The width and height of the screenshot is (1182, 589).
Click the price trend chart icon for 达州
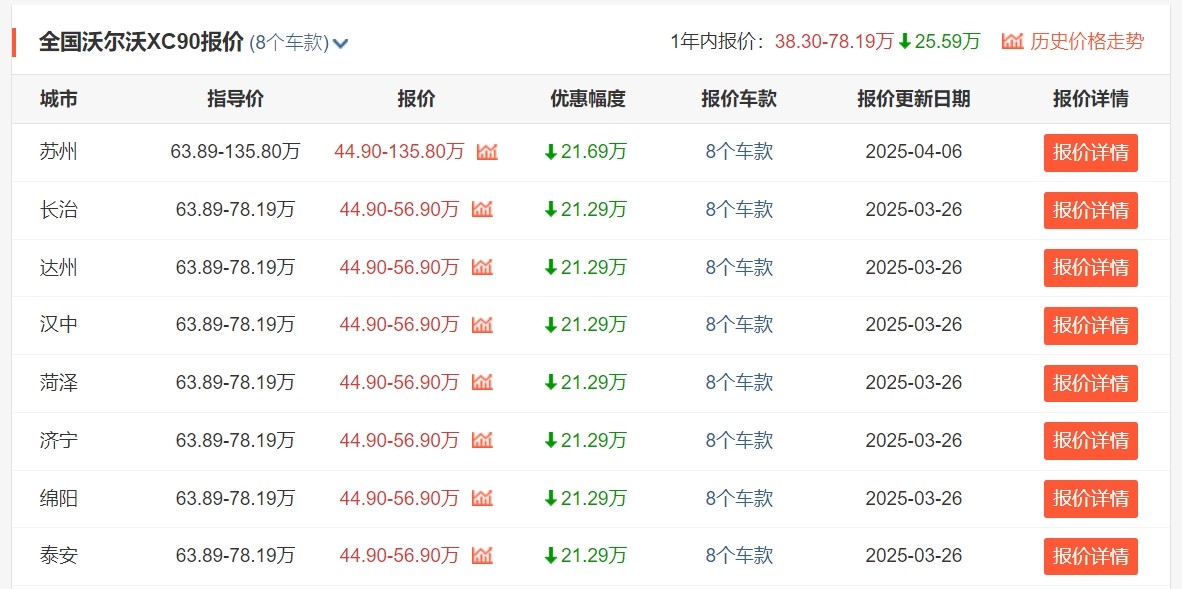(482, 267)
